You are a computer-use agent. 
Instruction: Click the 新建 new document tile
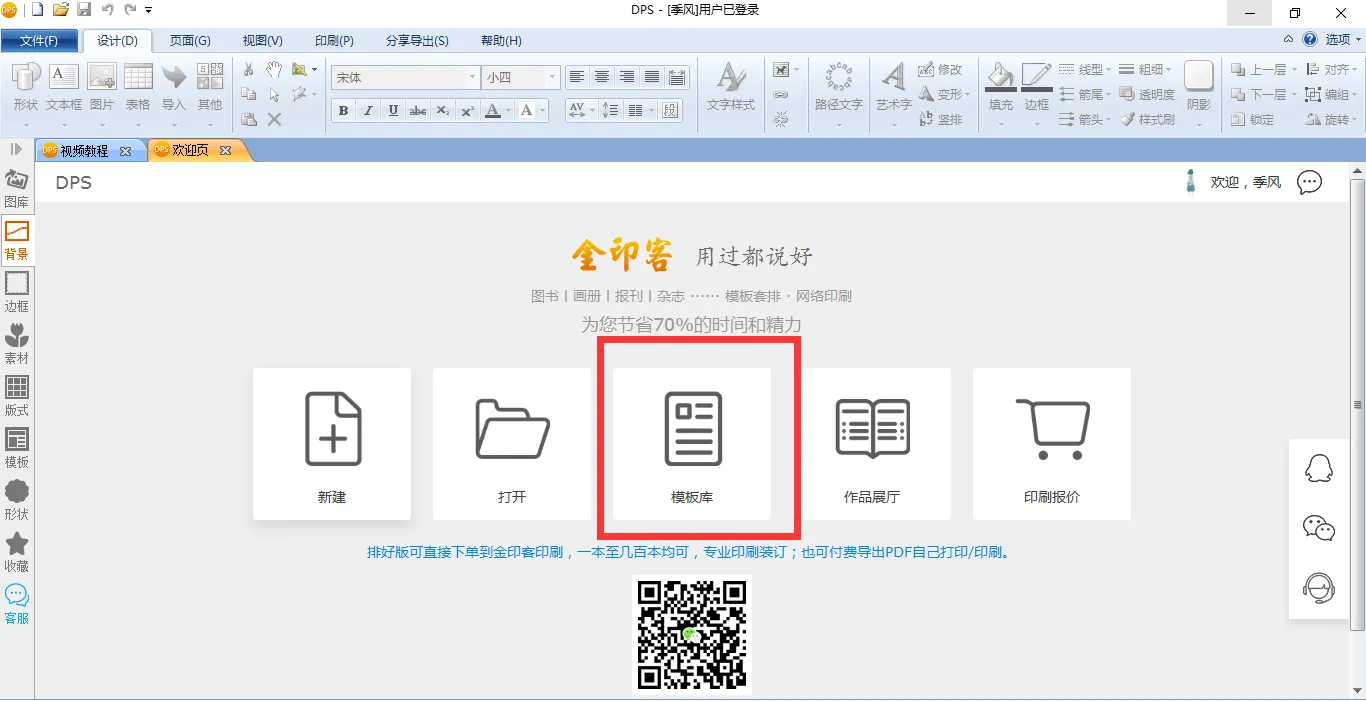[332, 443]
